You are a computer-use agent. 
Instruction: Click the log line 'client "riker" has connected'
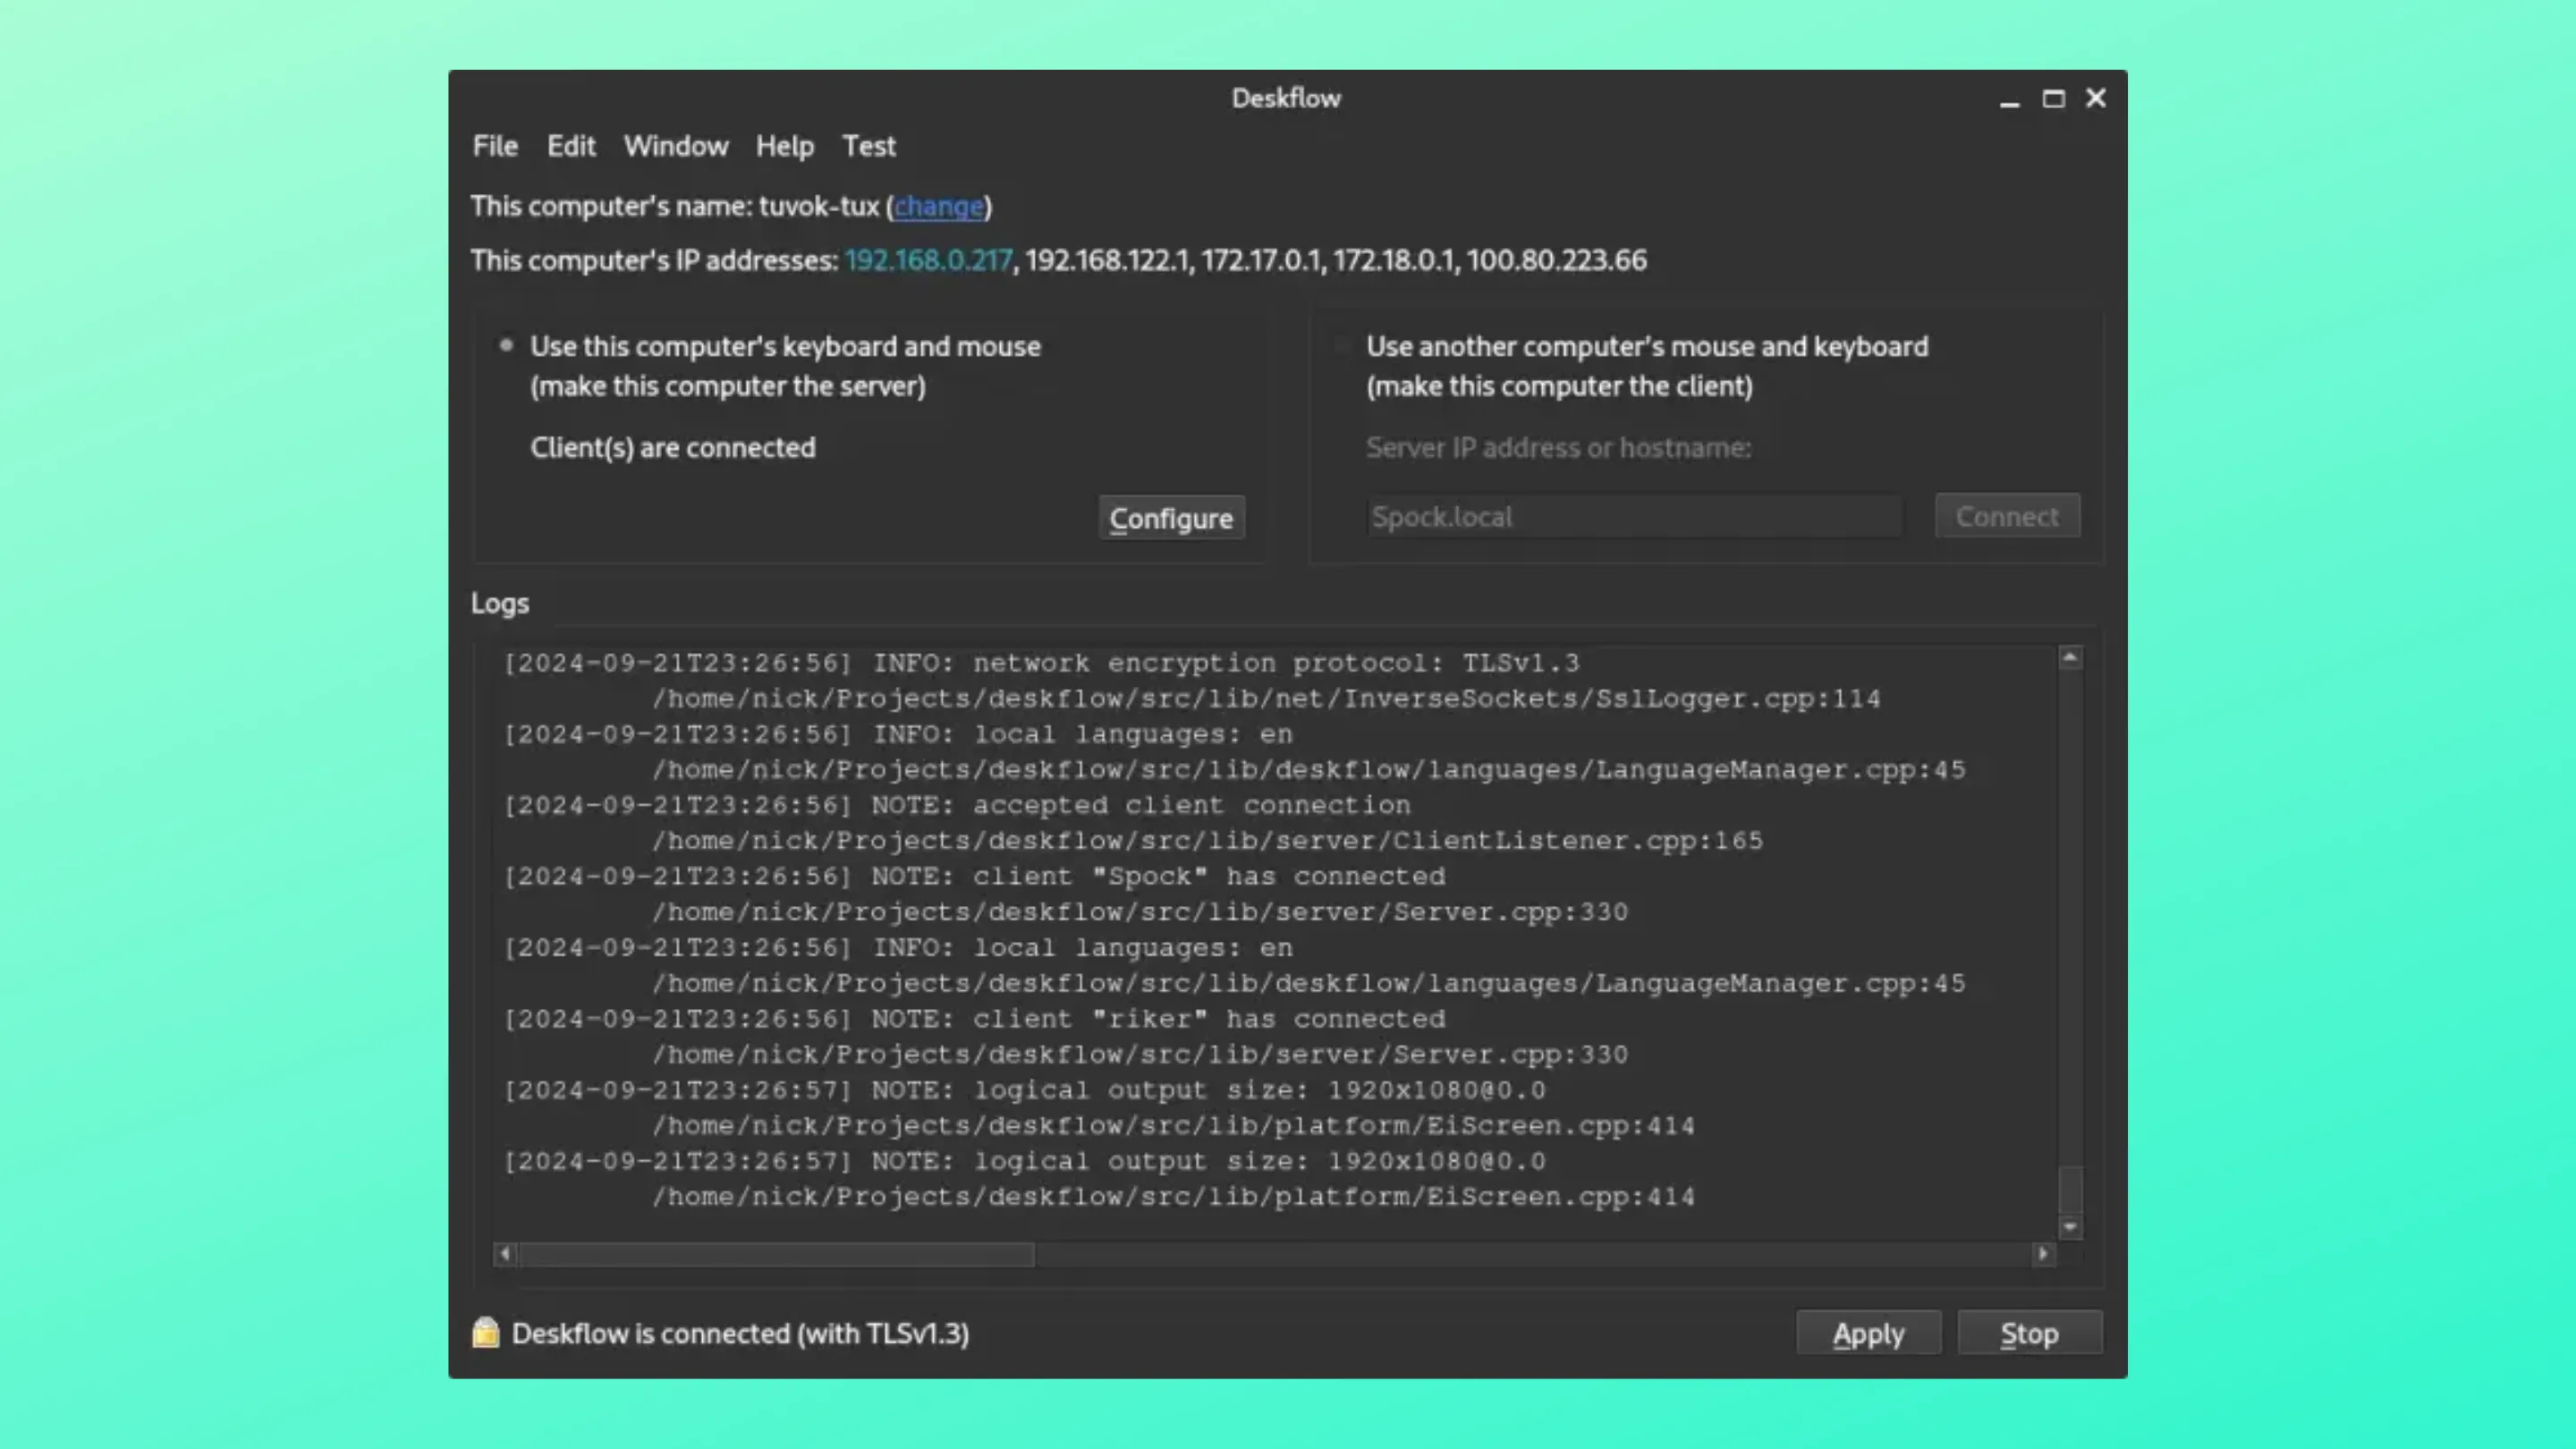tap(974, 1019)
